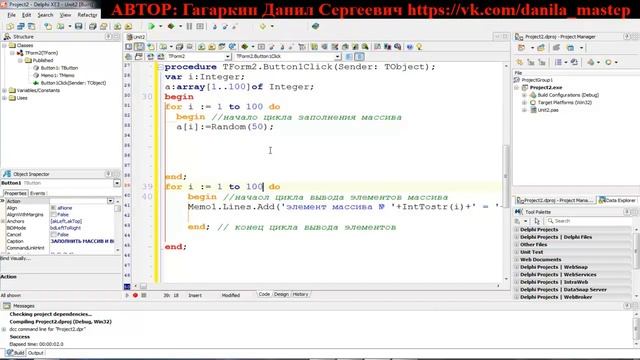Image resolution: width=640 pixels, height=360 pixels.
Task: Expand the Unit Test palette category
Action: pyautogui.click(x=531, y=252)
